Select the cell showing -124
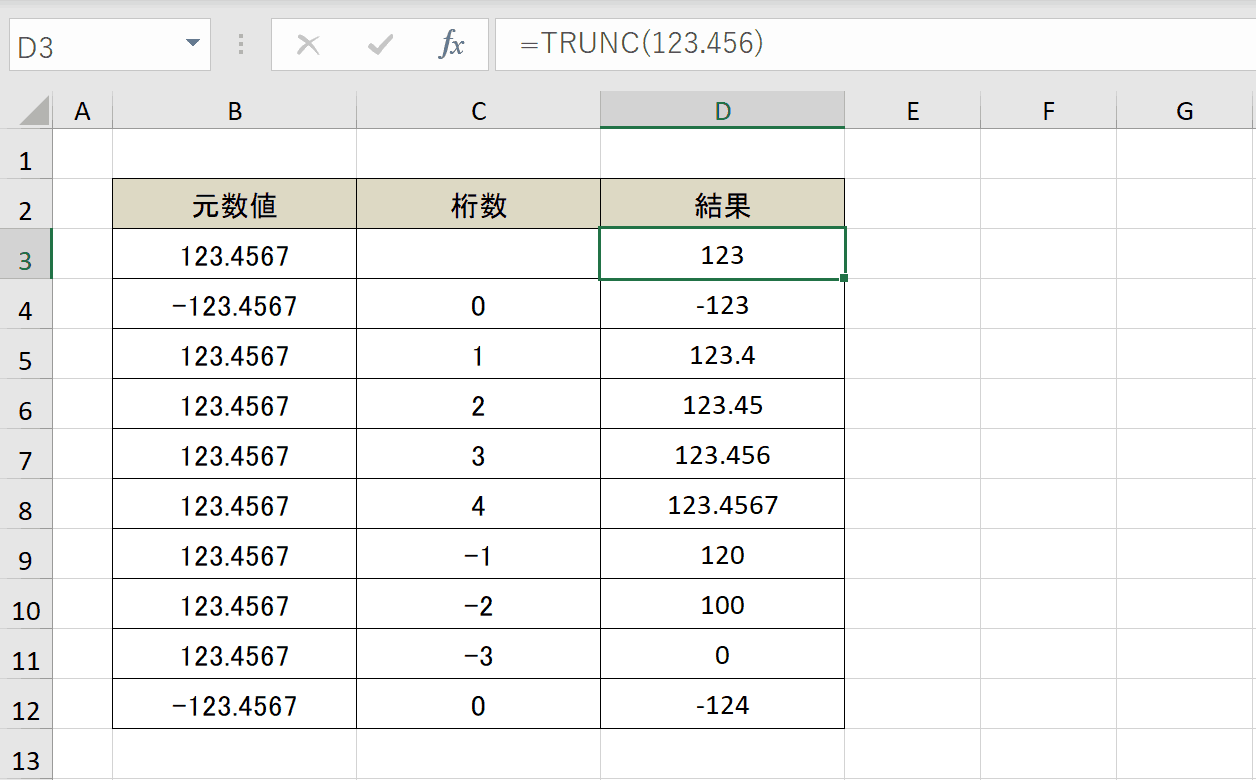 tap(722, 703)
